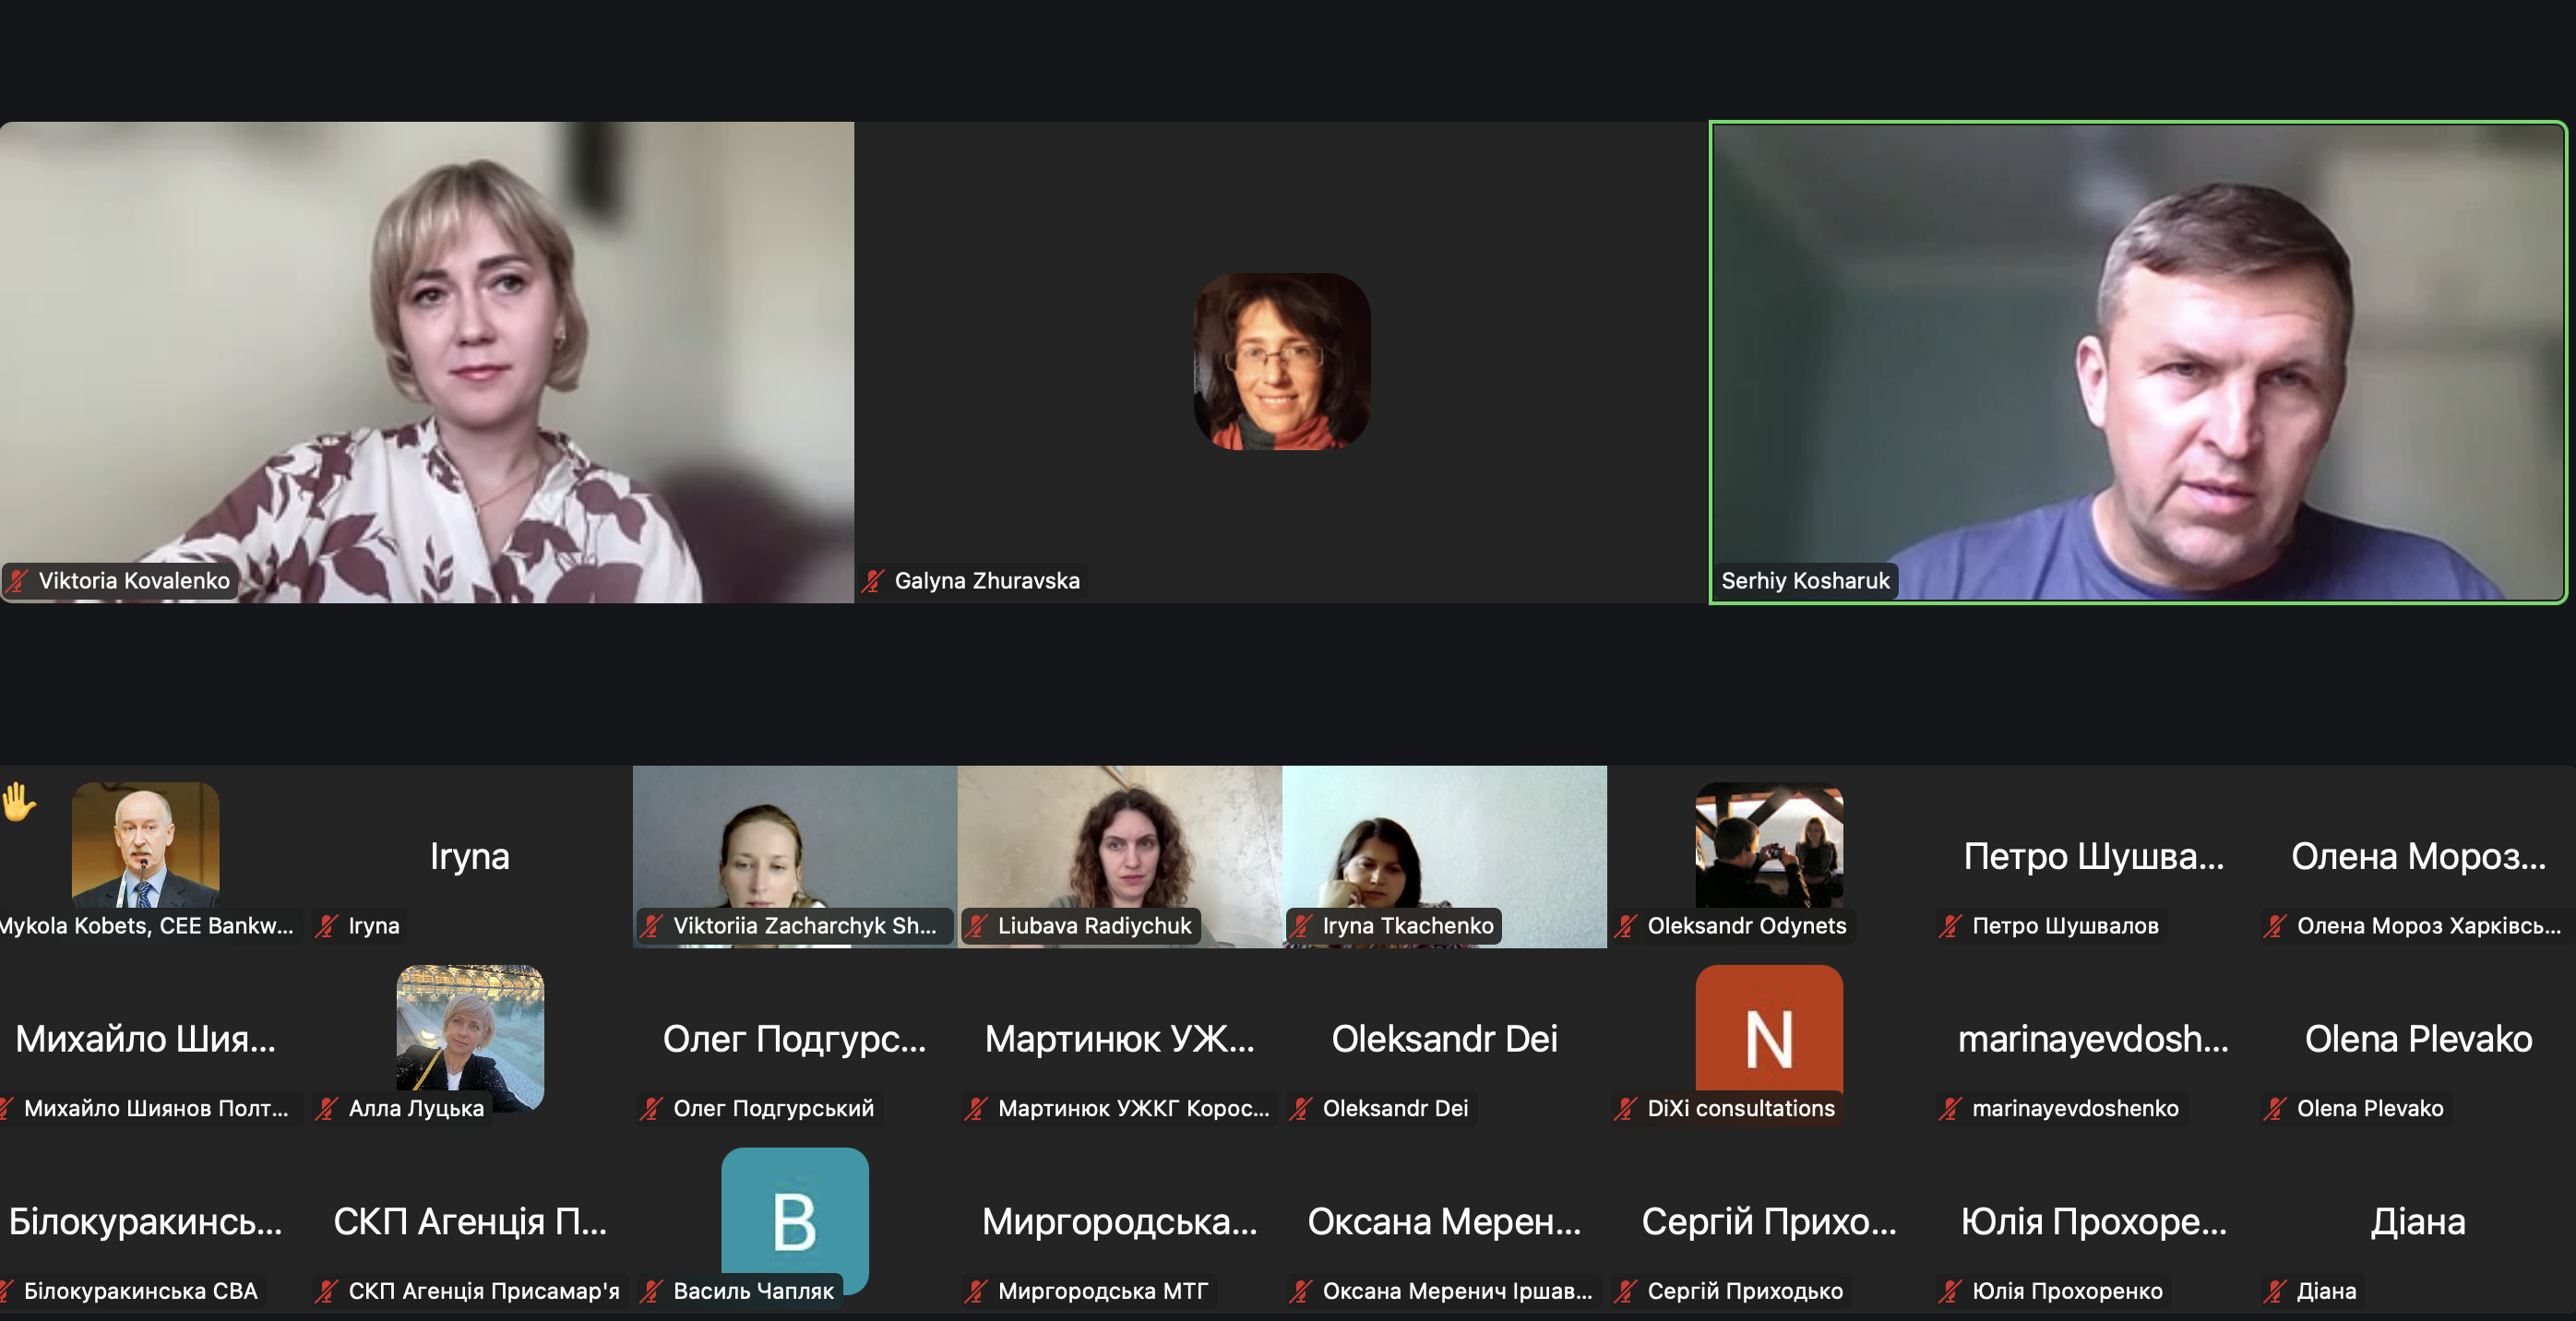The image size is (2576, 1321).
Task: Click muted mic icon beside Galyna Zhuravska
Action: pyautogui.click(x=873, y=581)
